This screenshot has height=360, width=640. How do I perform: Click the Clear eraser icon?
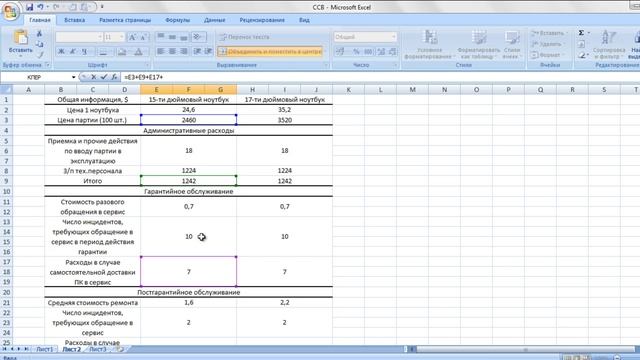click(x=581, y=55)
